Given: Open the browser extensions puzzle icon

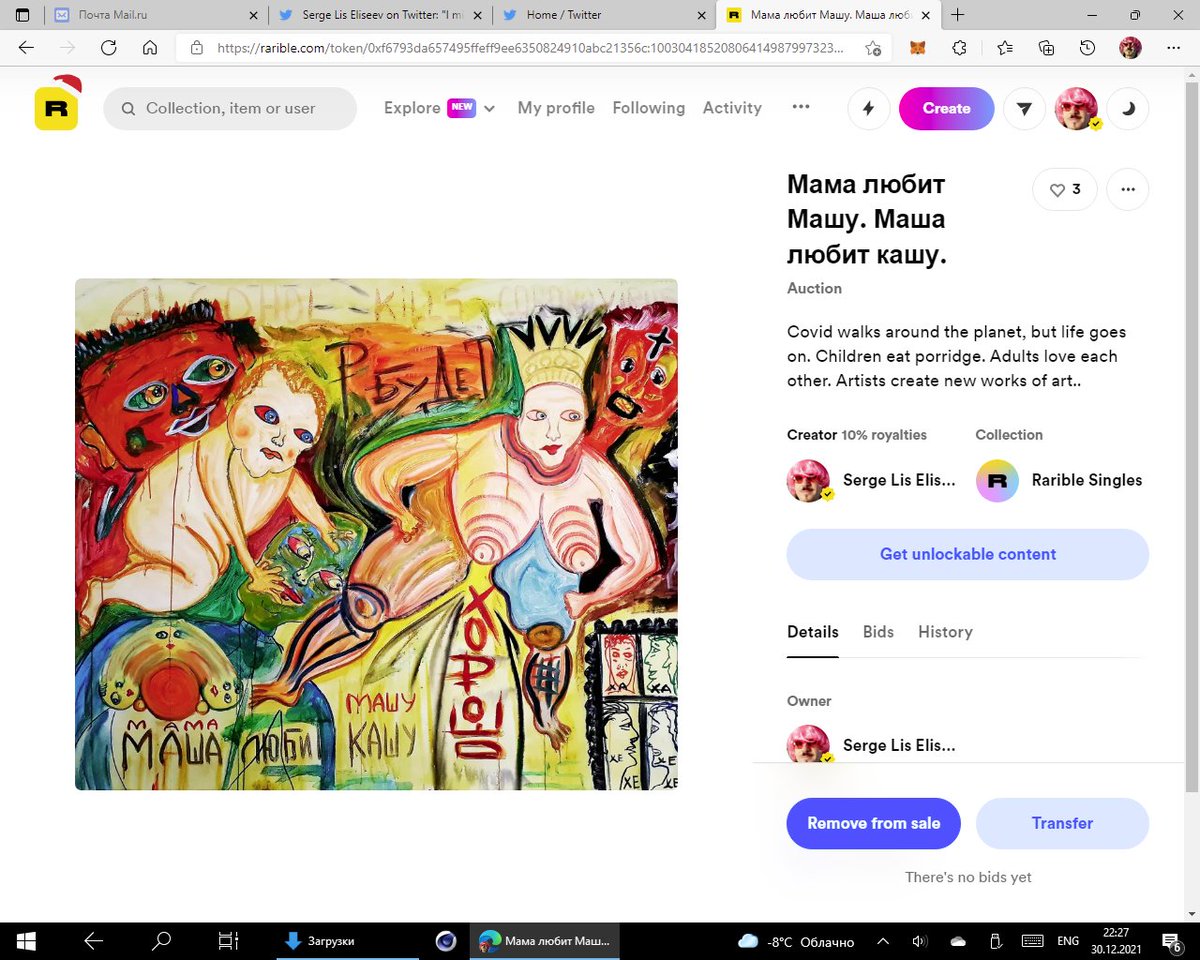Looking at the screenshot, I should [x=959, y=47].
